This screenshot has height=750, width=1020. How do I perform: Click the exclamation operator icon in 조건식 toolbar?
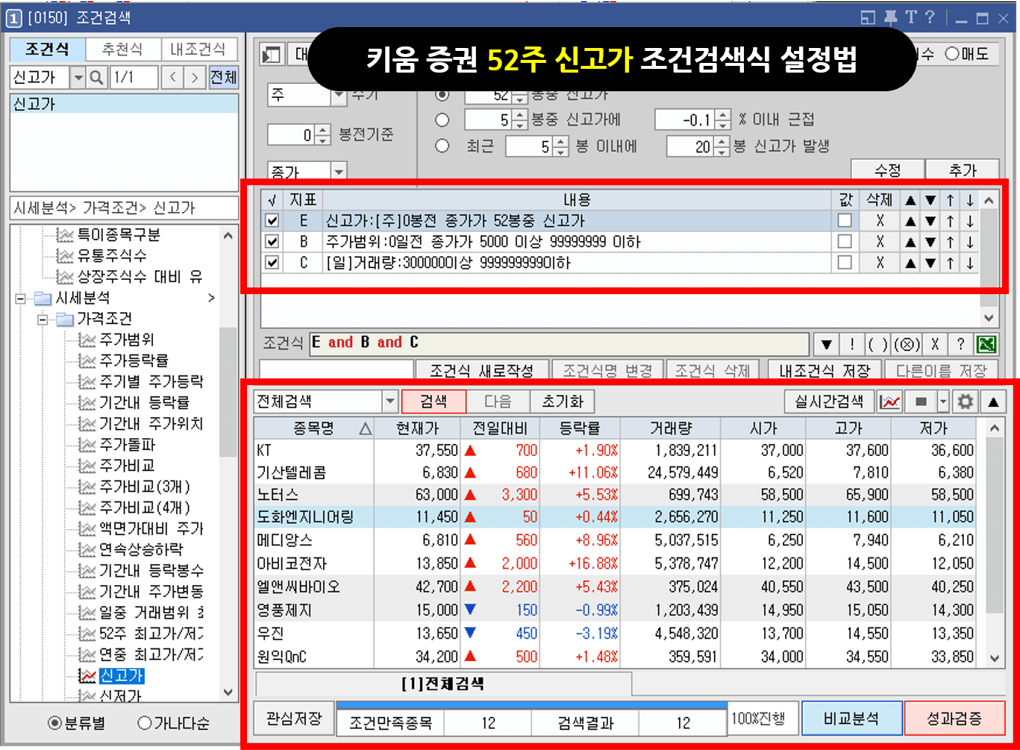coord(851,344)
